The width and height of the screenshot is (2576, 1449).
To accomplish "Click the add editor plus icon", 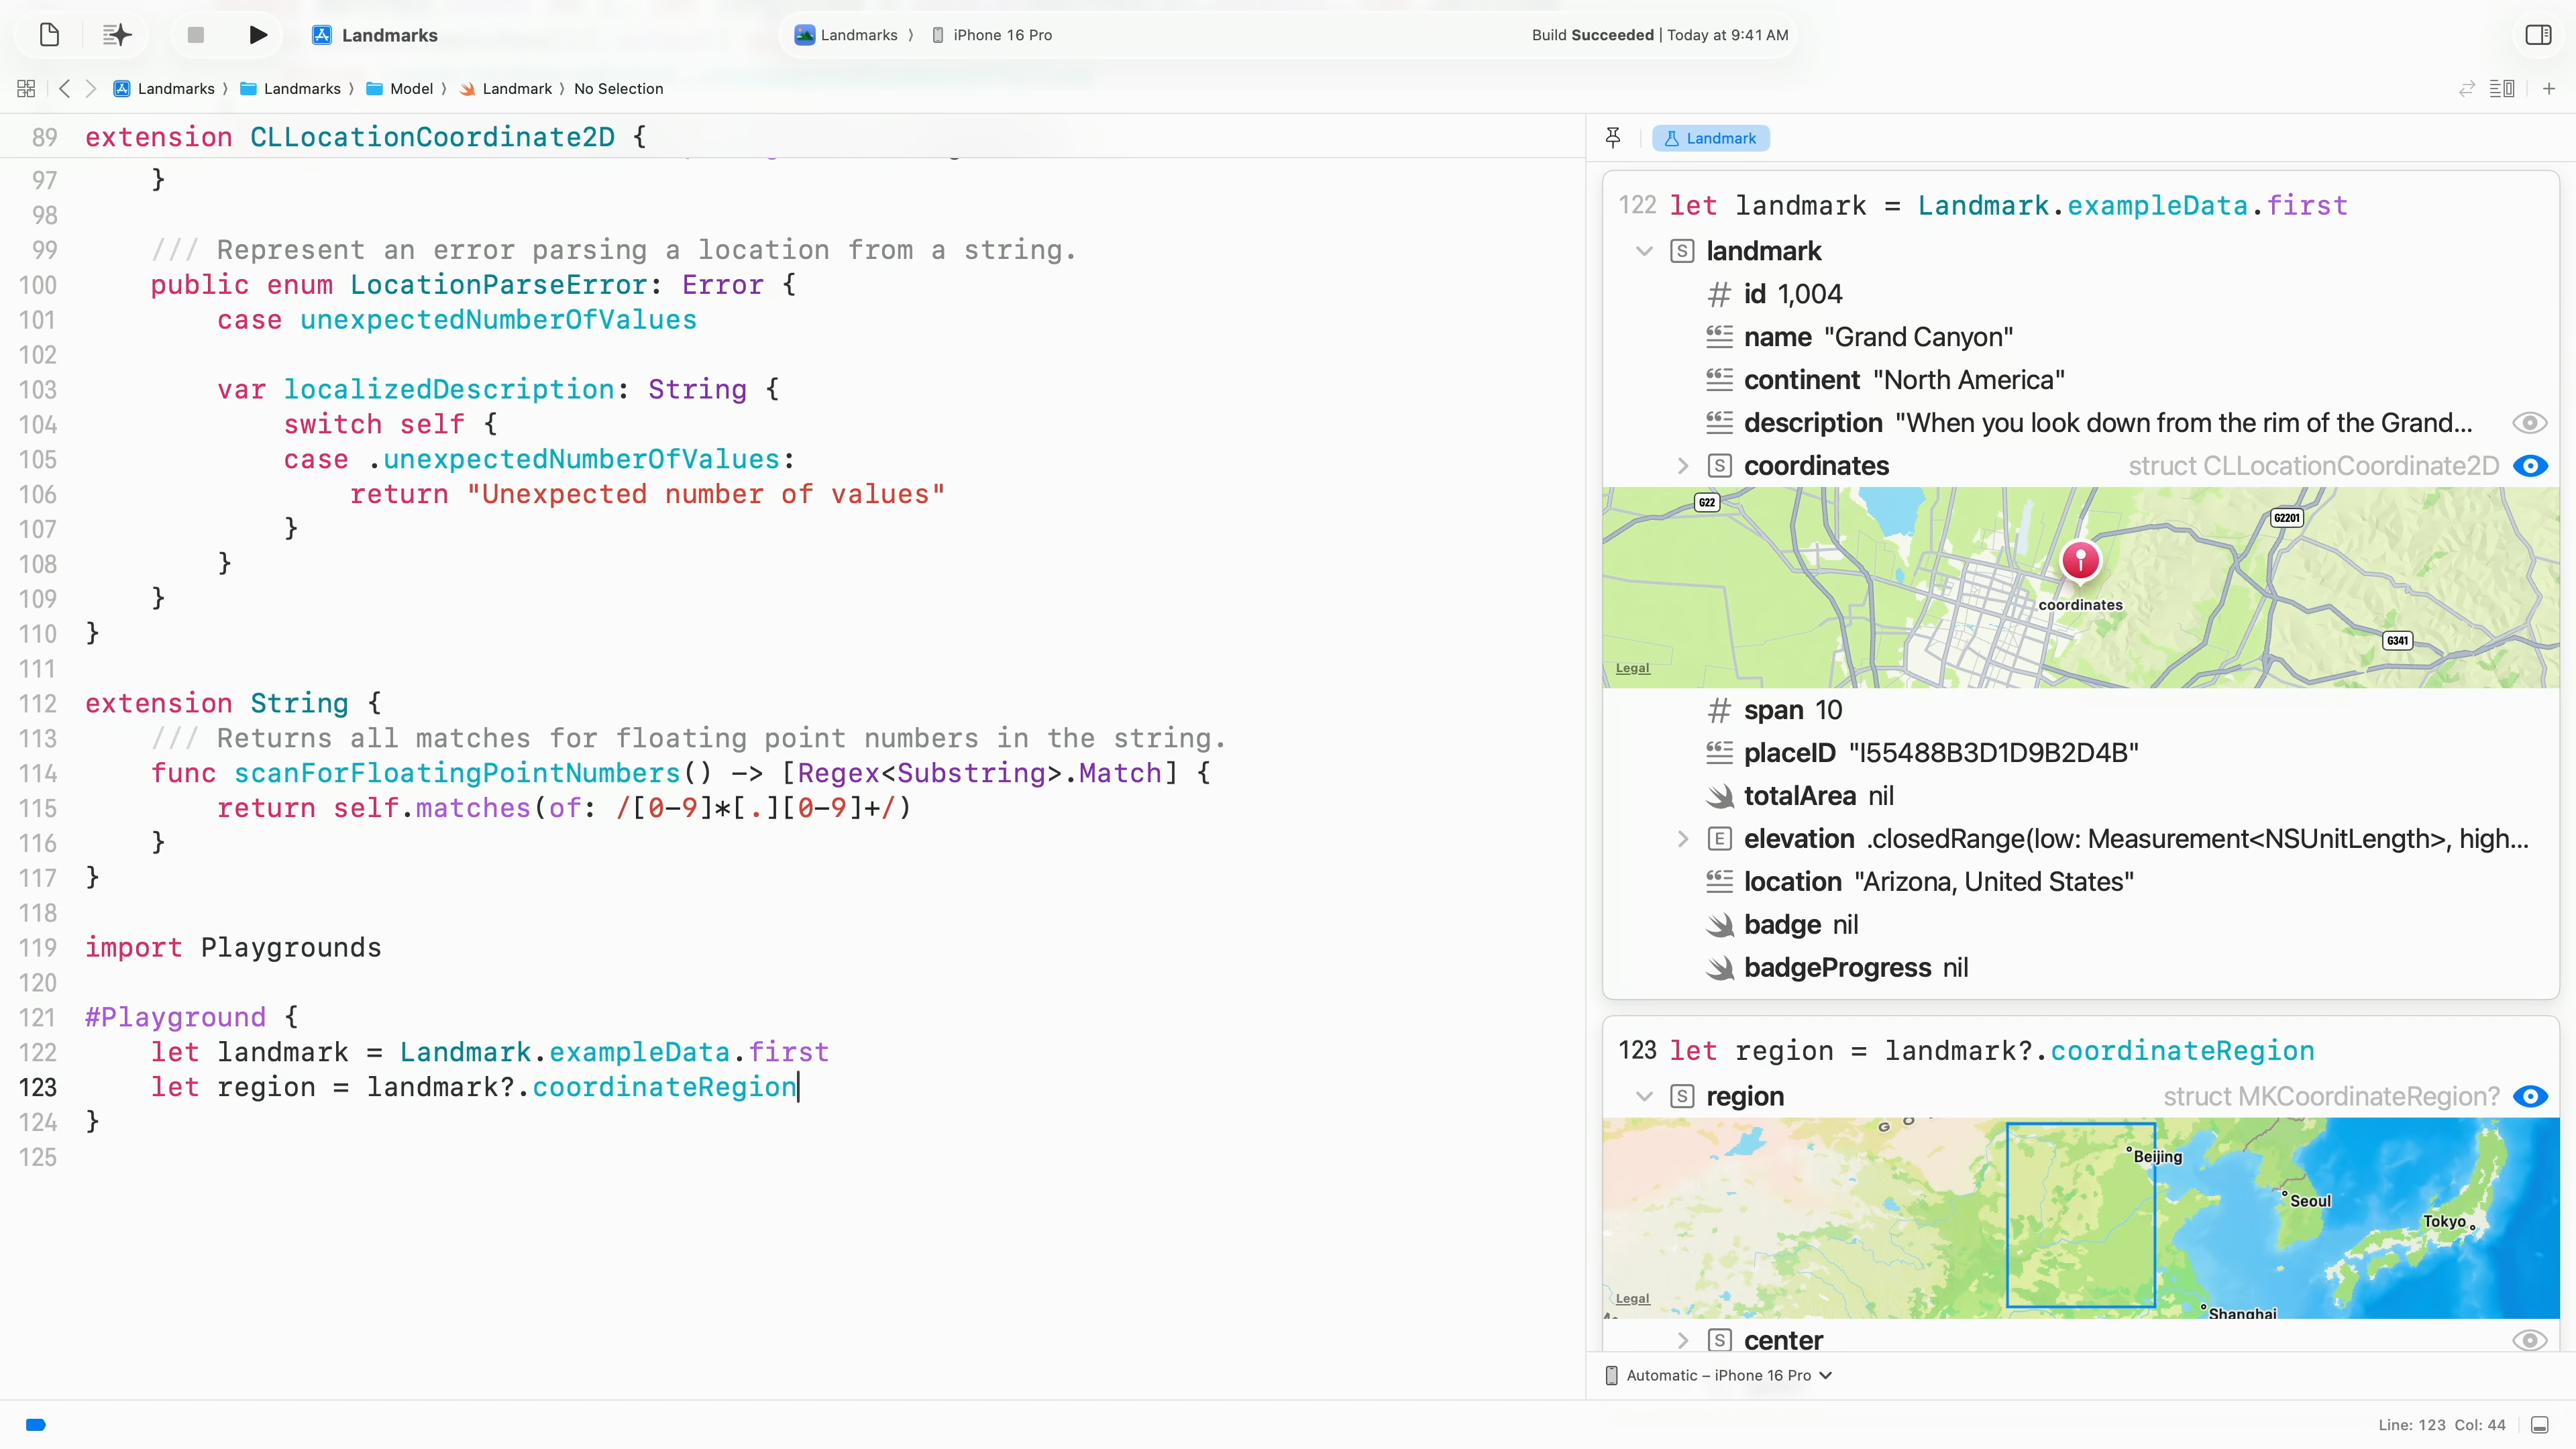I will pyautogui.click(x=2549, y=89).
